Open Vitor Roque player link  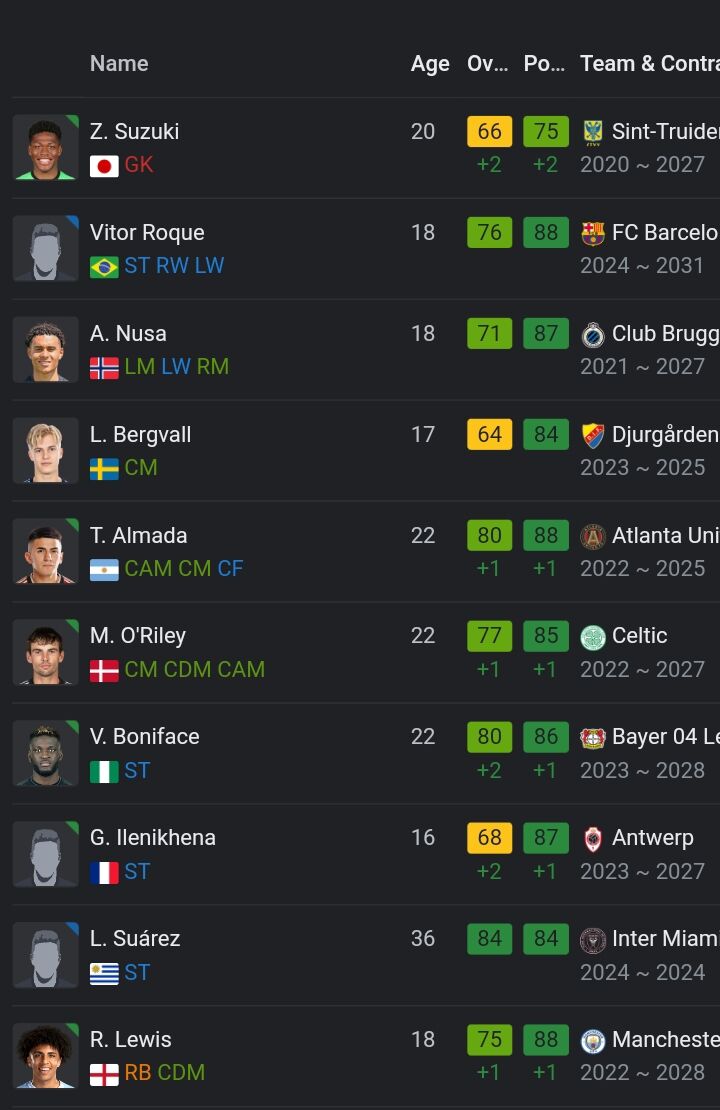[147, 233]
